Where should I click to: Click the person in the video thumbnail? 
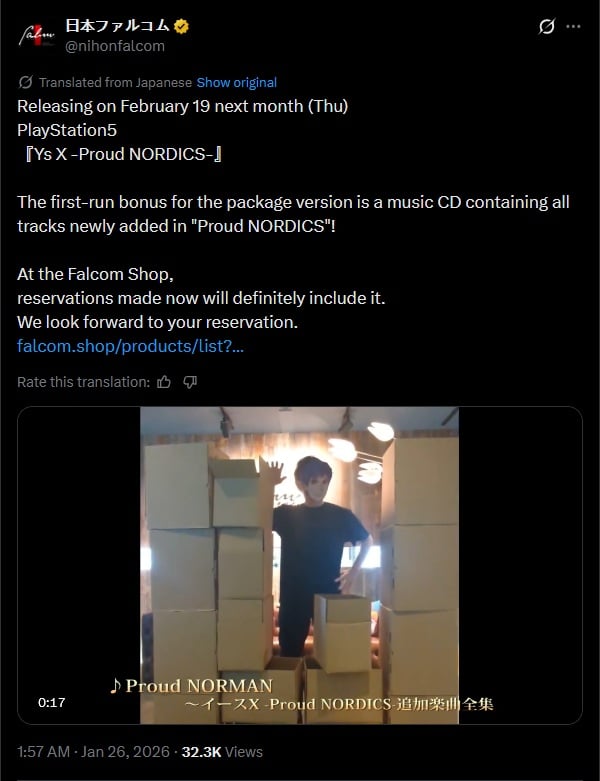pos(319,555)
